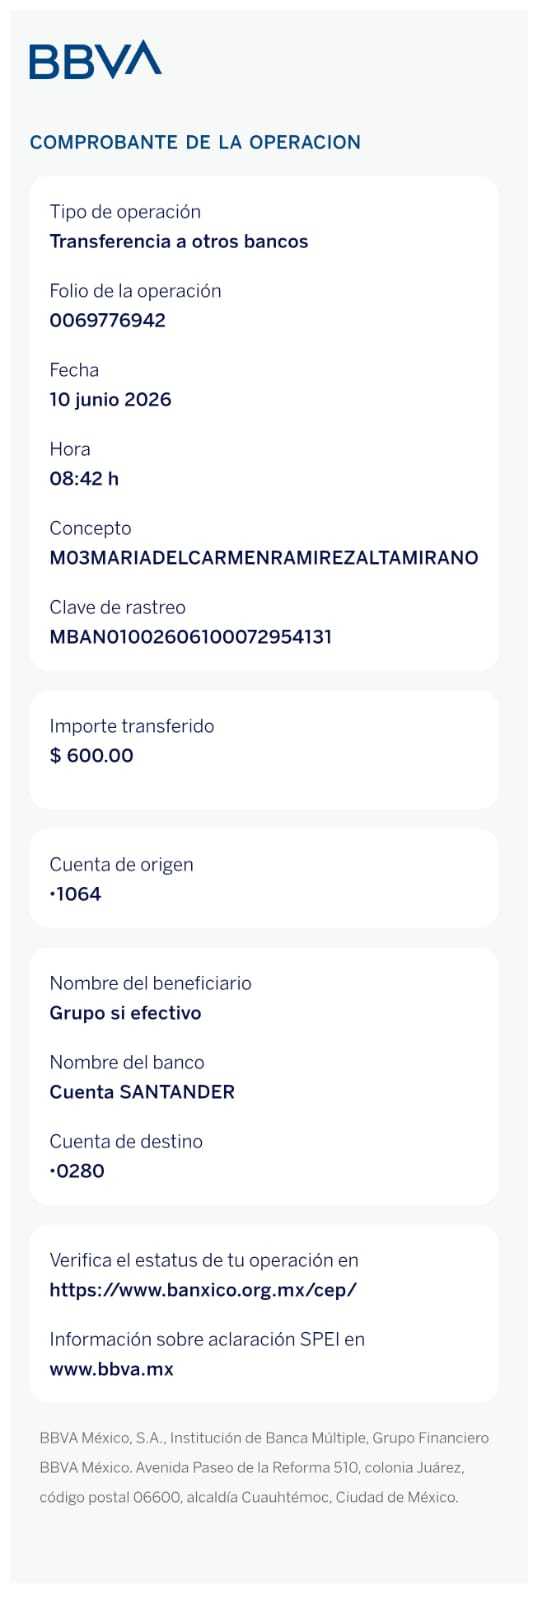This screenshot has width=533, height=1600.
Task: Select the Concepto value text
Action: 264,558
